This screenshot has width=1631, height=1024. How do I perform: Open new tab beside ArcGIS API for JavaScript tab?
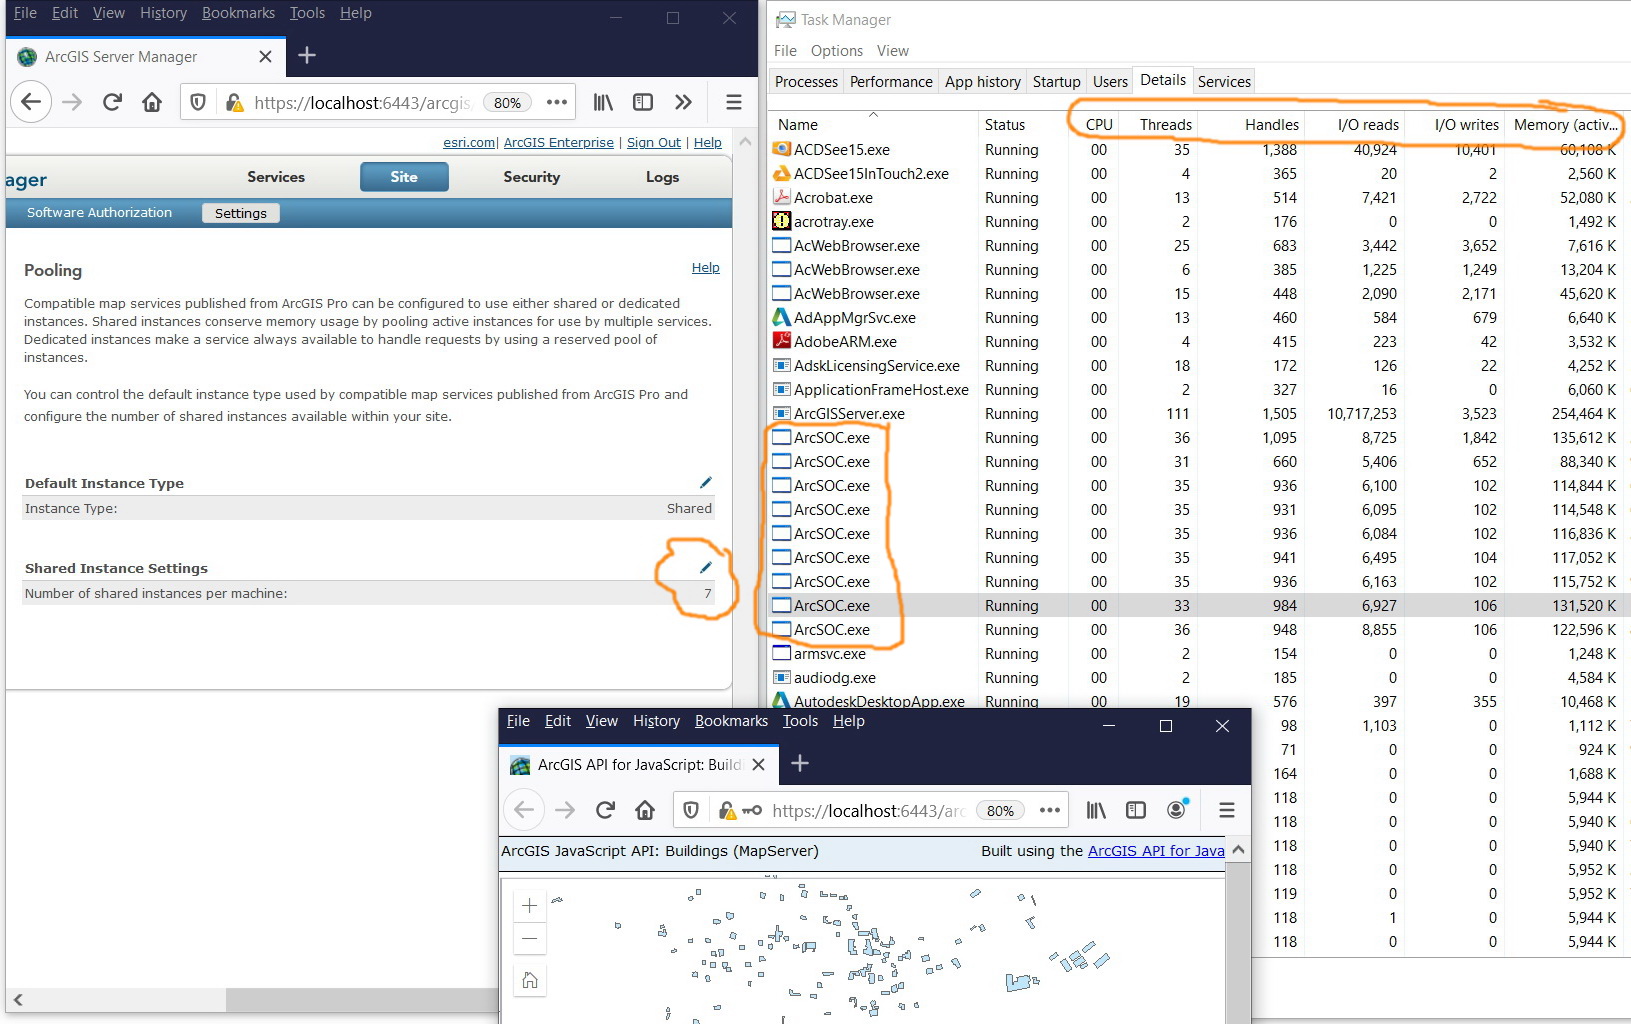[x=799, y=764]
